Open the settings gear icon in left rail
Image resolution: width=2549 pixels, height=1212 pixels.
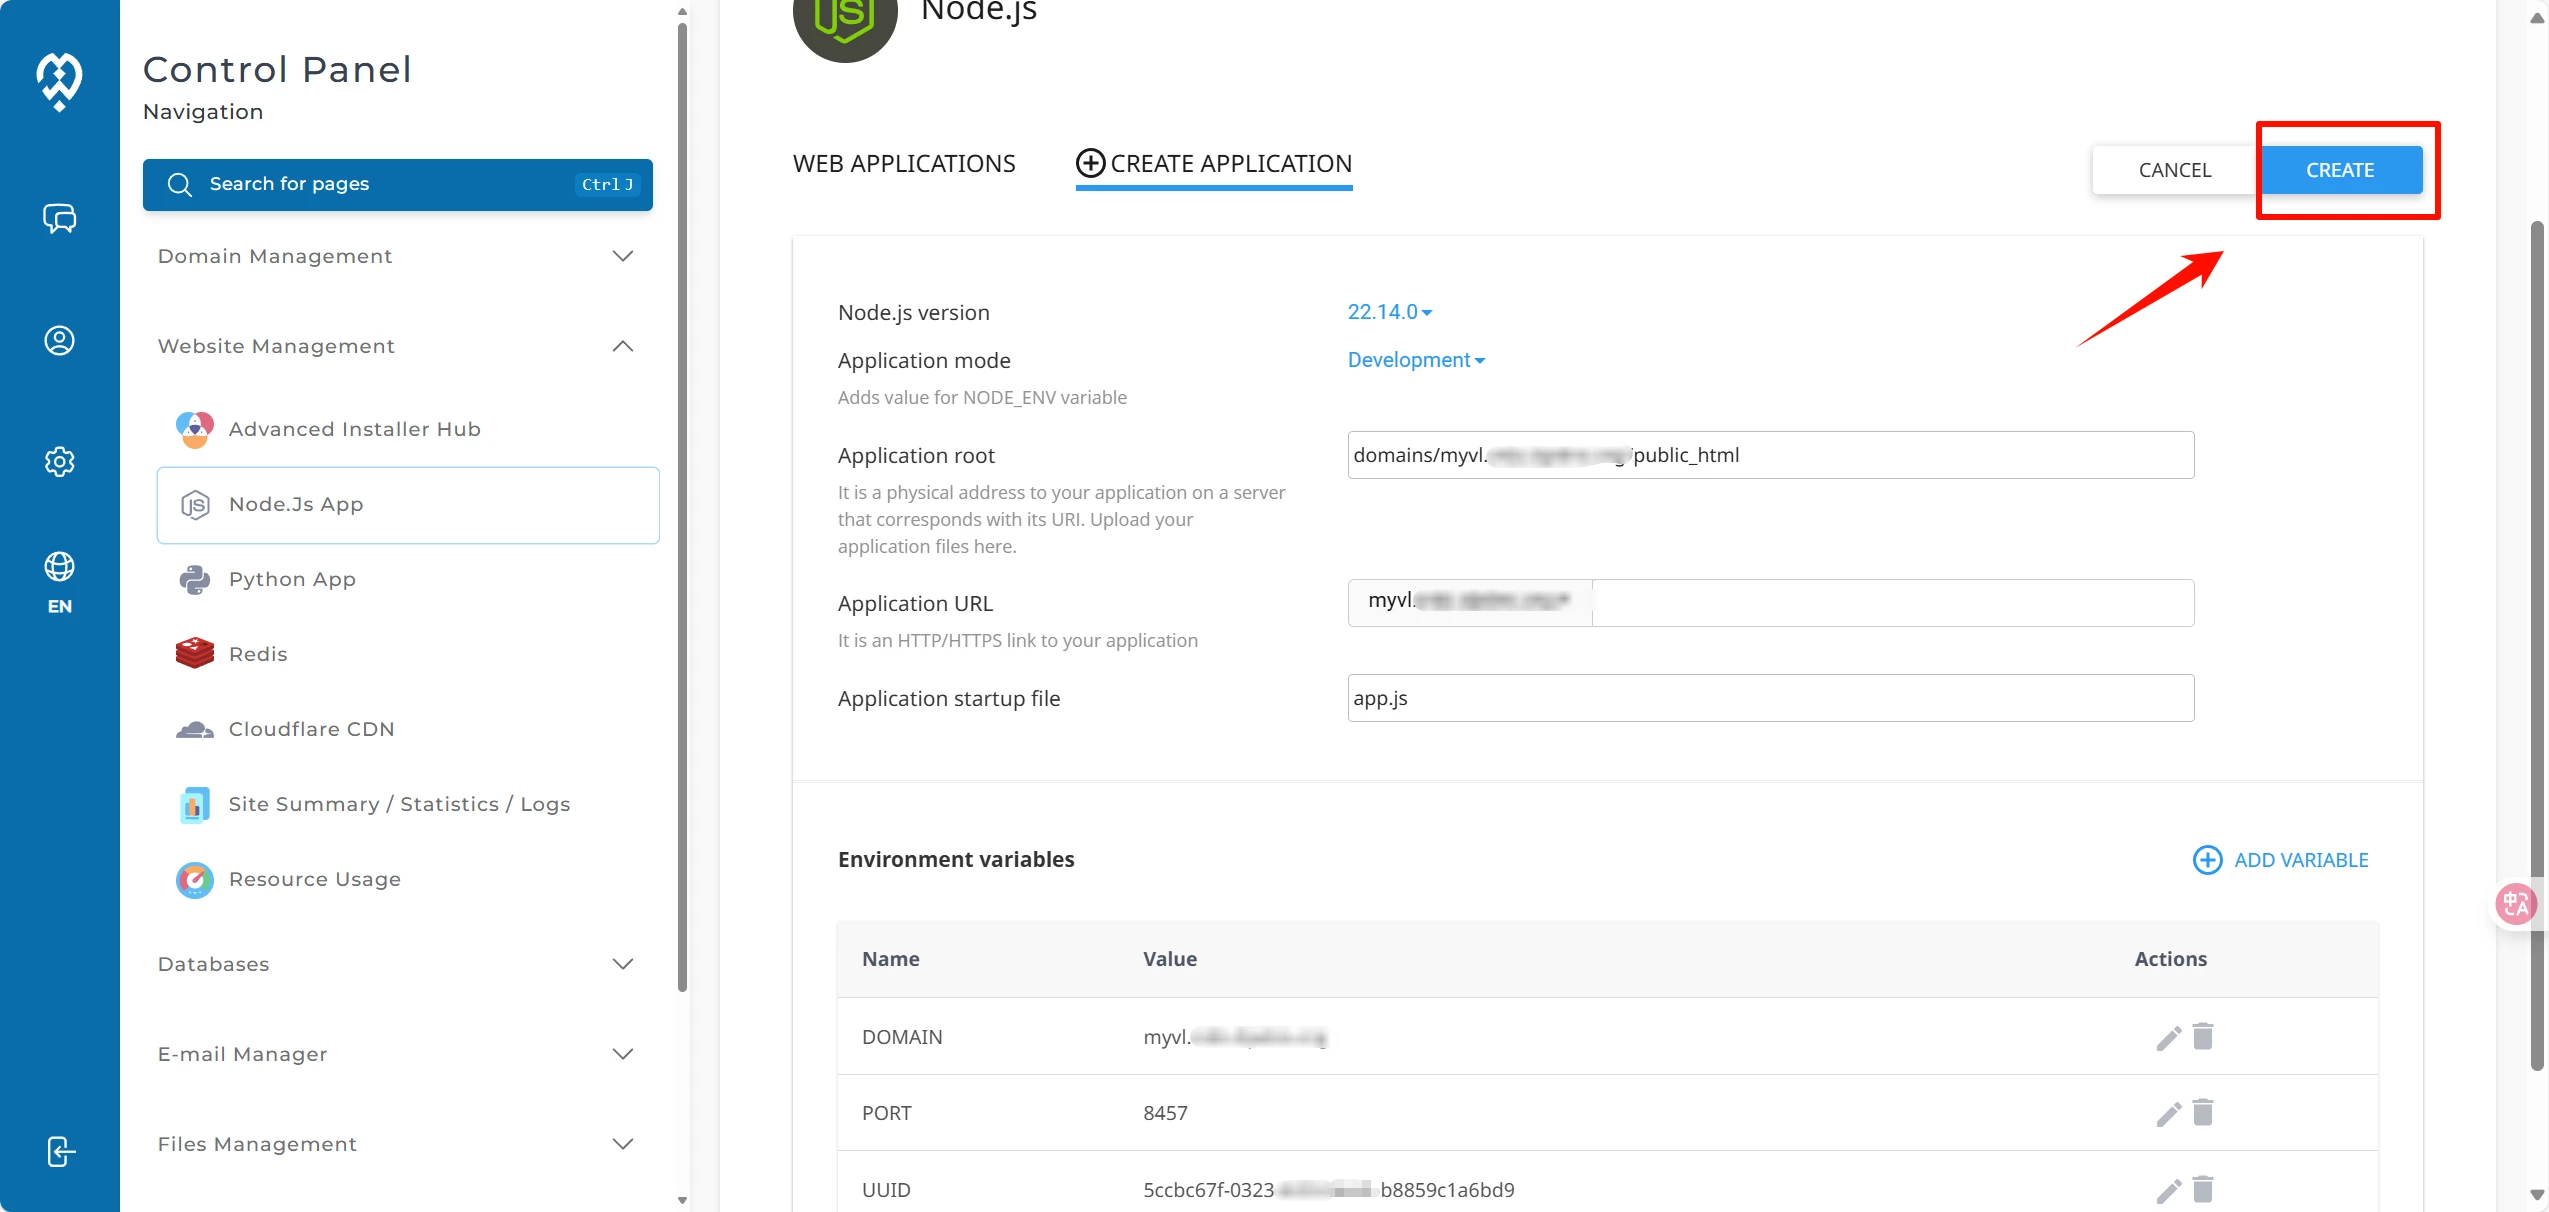(x=59, y=462)
